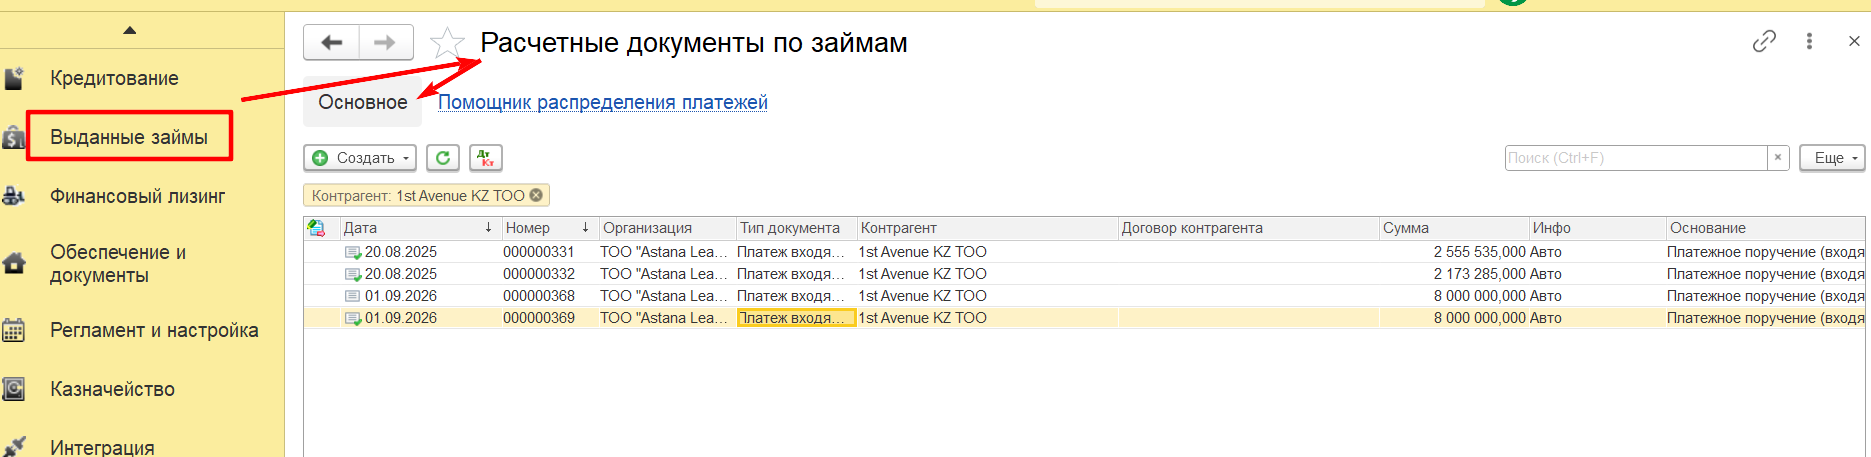The image size is (1871, 457).
Task: Open the Дт/Кт accounting entries icon
Action: pos(486,158)
